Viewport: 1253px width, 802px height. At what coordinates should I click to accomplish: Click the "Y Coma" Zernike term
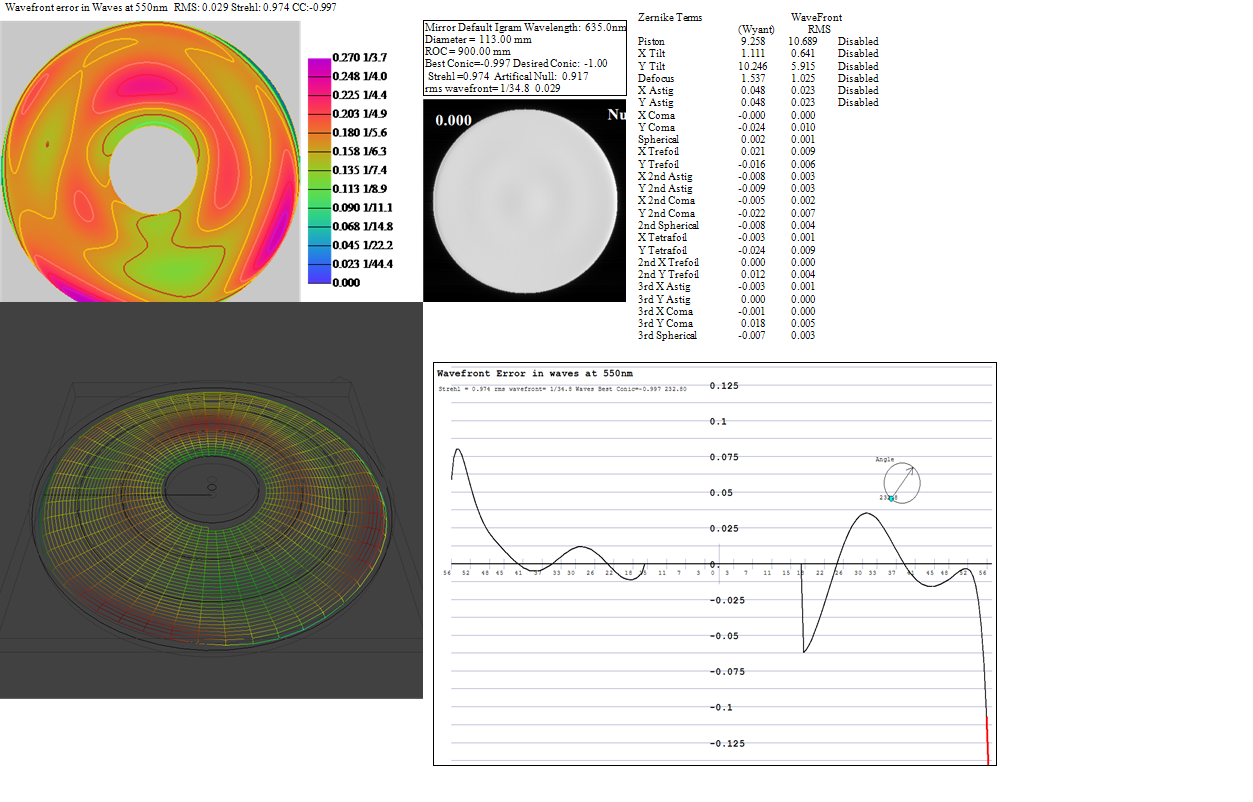[x=656, y=127]
